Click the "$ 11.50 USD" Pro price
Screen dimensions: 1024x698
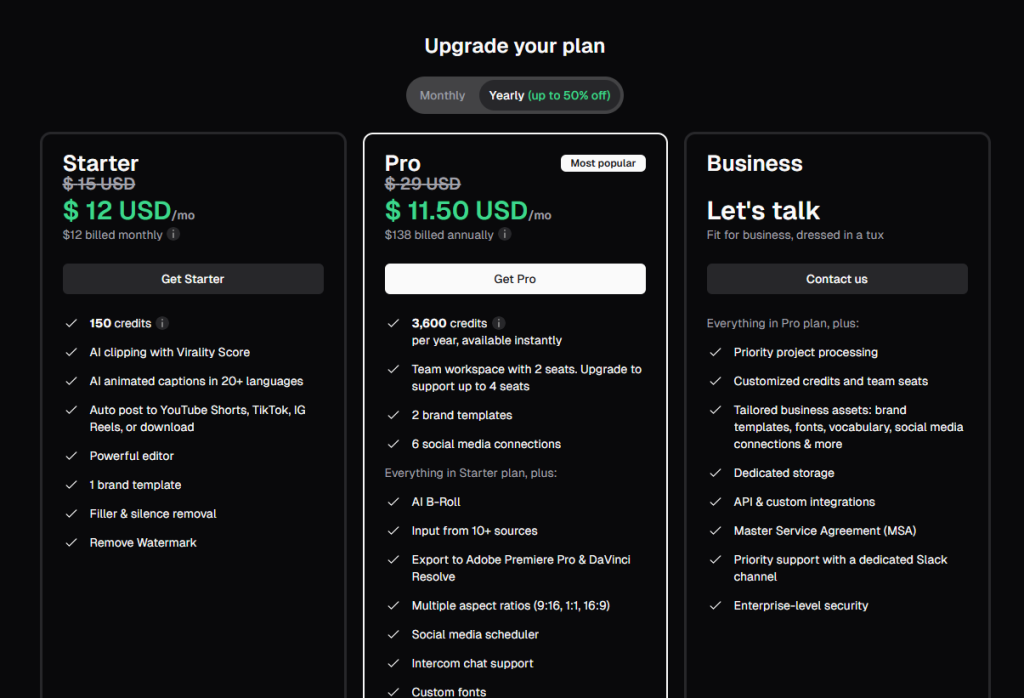[x=457, y=210]
